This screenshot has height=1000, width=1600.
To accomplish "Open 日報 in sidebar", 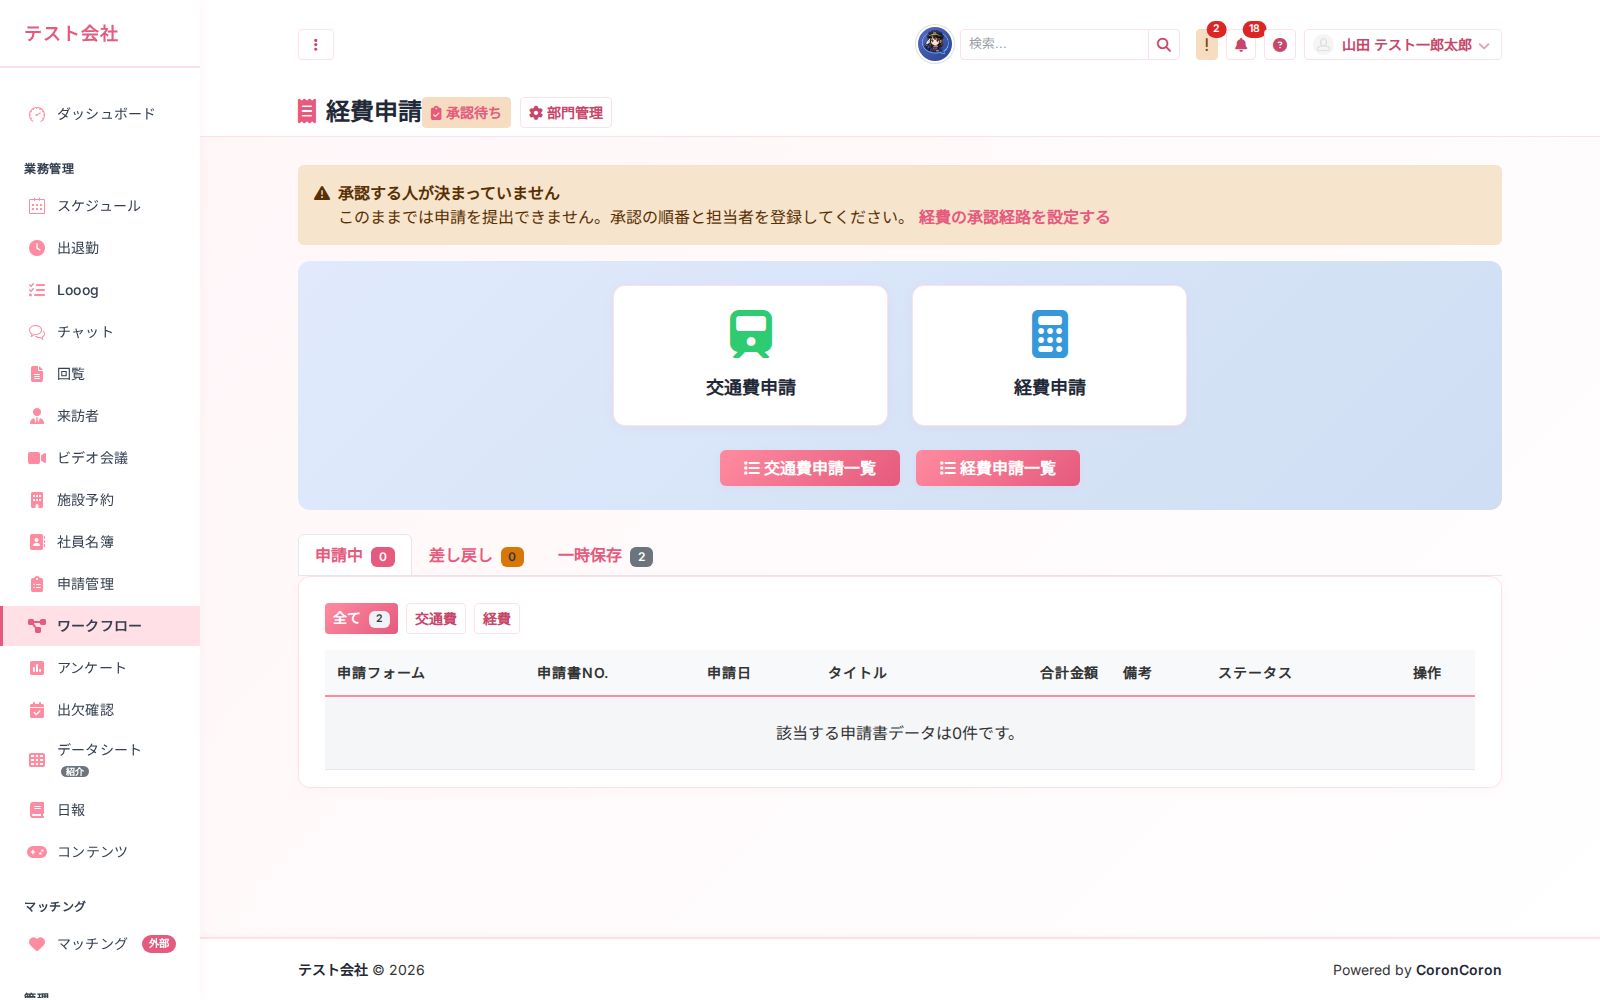I will click(100, 810).
